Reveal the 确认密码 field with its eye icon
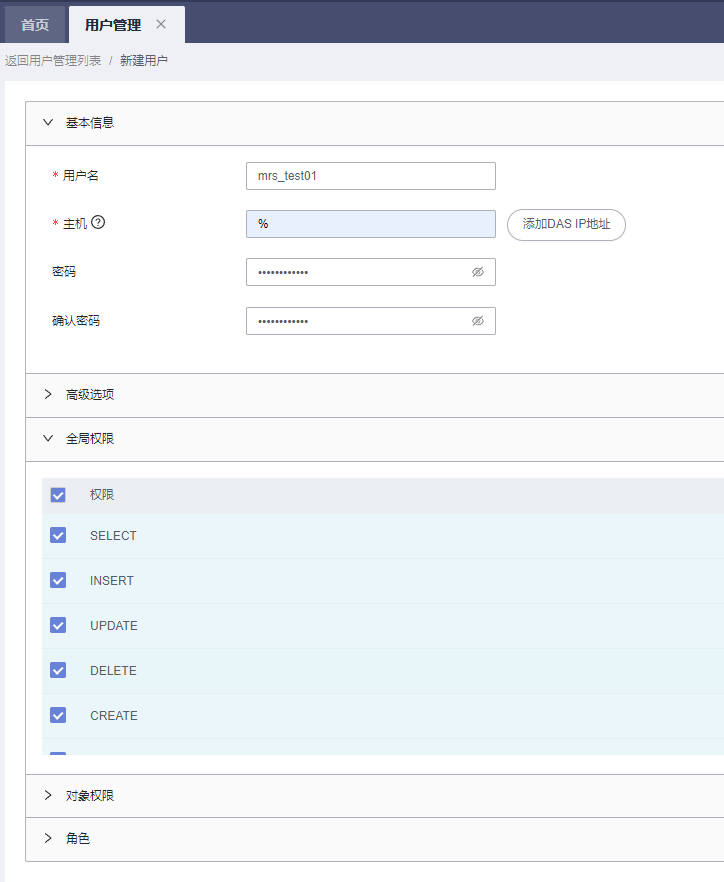 (x=478, y=321)
